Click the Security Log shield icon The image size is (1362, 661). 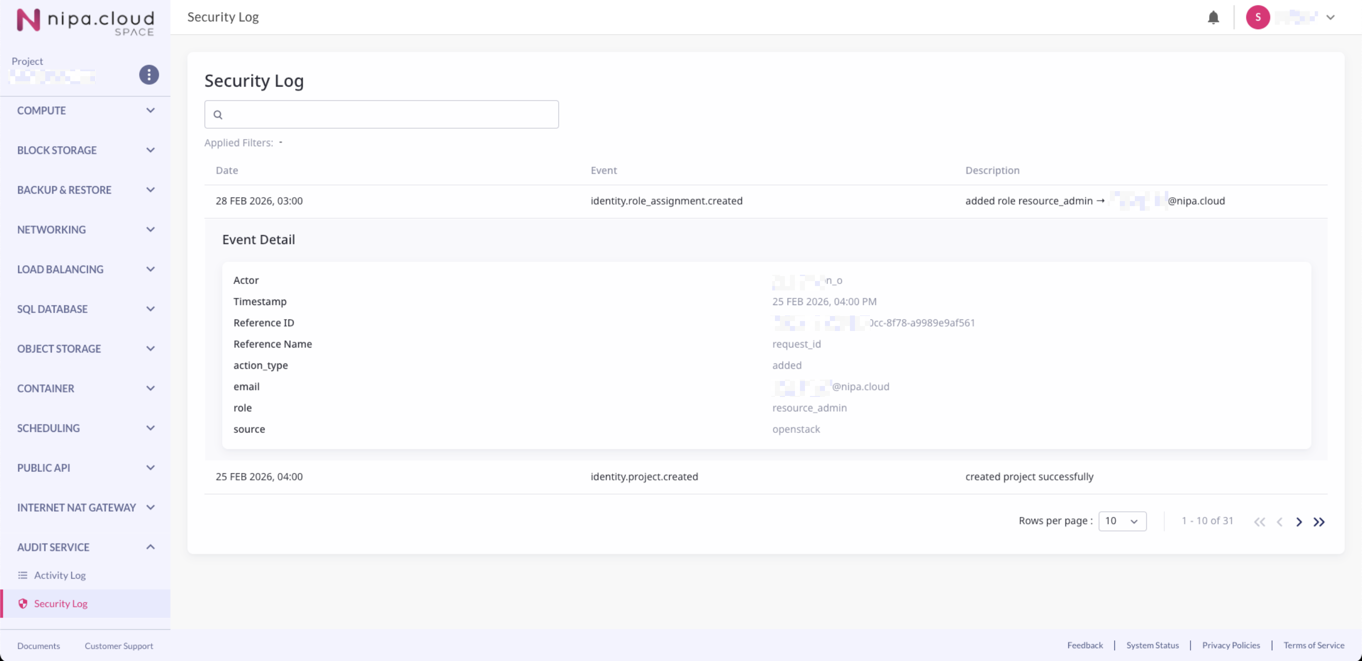tap(23, 604)
